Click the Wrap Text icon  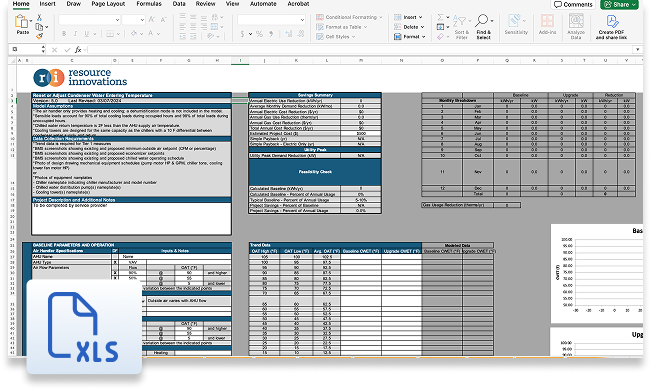(215, 17)
